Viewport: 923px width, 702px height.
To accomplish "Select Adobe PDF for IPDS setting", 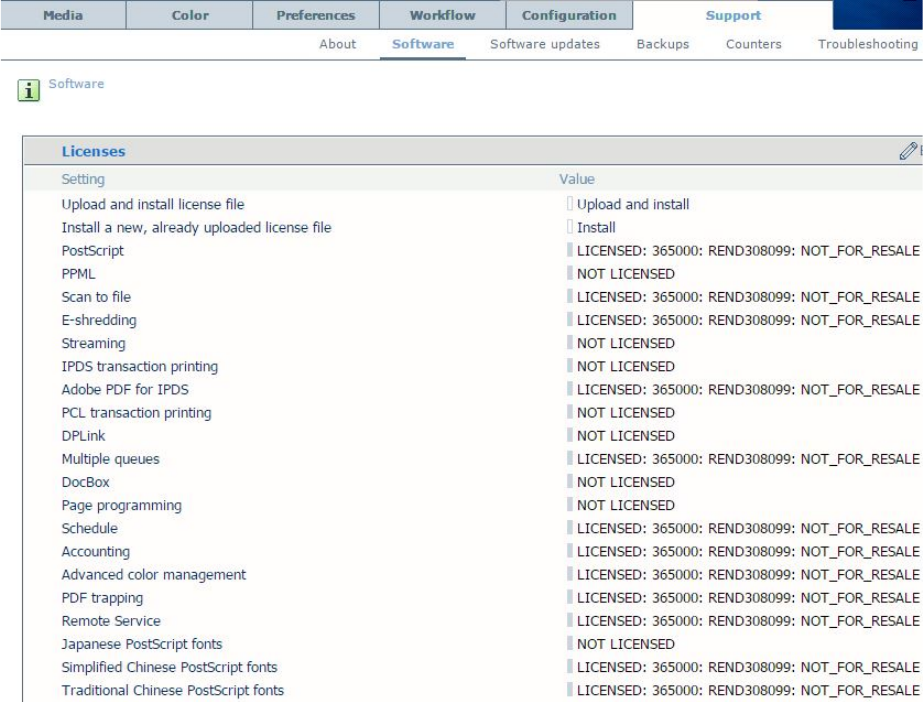I will [125, 390].
